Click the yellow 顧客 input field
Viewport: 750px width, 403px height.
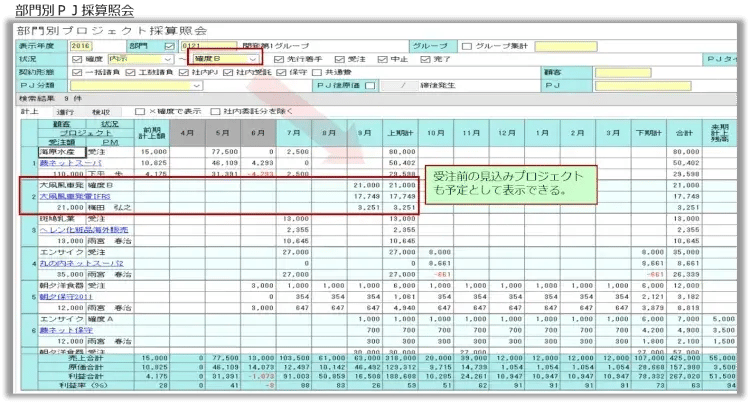coord(620,72)
